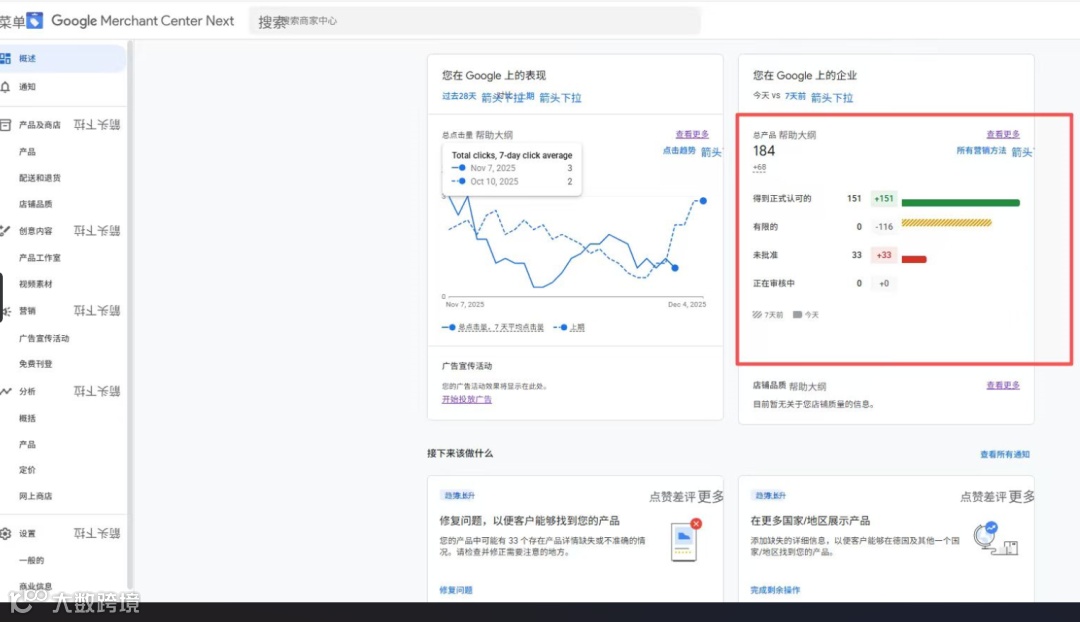
Task: Collapse the 营销 section
Action: 97,311
